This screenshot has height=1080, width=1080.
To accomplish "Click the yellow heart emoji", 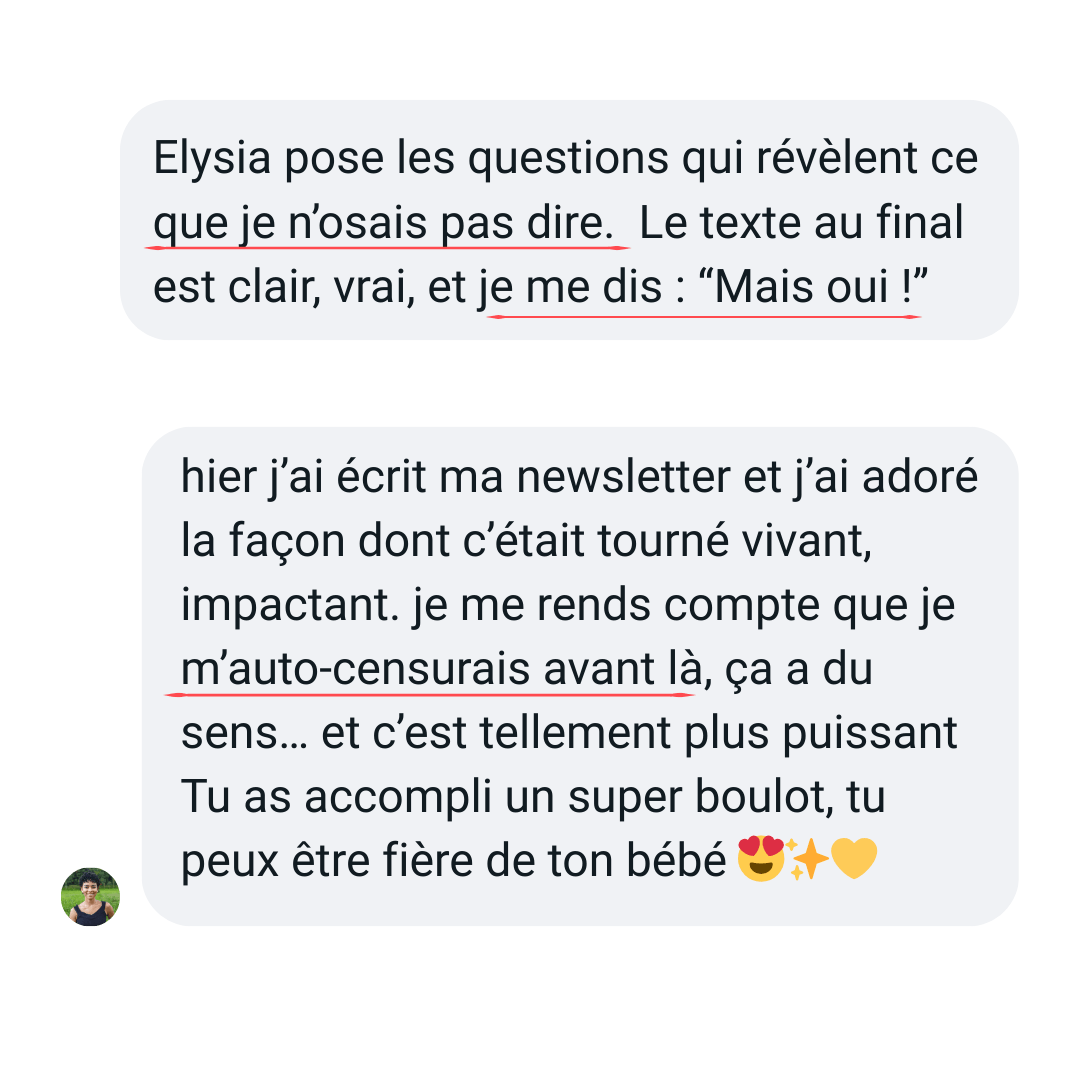I will [854, 860].
